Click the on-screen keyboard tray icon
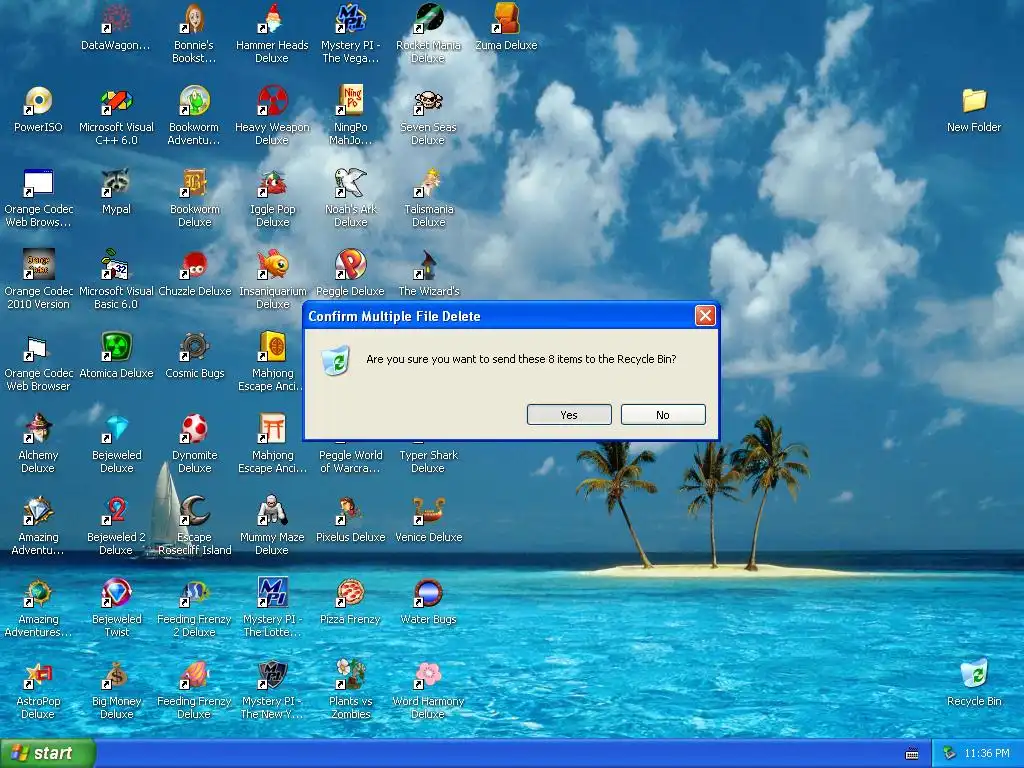1024x768 pixels. pos(912,754)
